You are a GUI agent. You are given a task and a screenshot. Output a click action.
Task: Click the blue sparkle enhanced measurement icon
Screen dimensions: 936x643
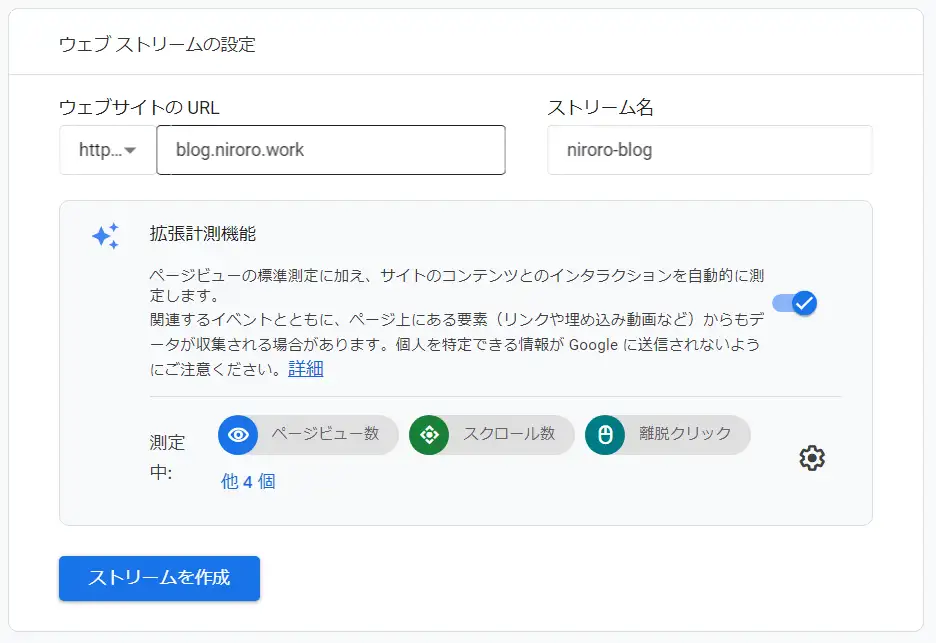point(105,236)
